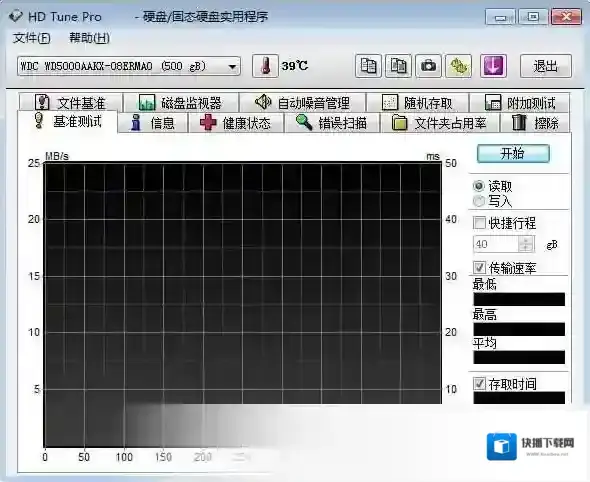Toggle the 传输速率 checkbox
This screenshot has height=482, width=590.
click(479, 268)
